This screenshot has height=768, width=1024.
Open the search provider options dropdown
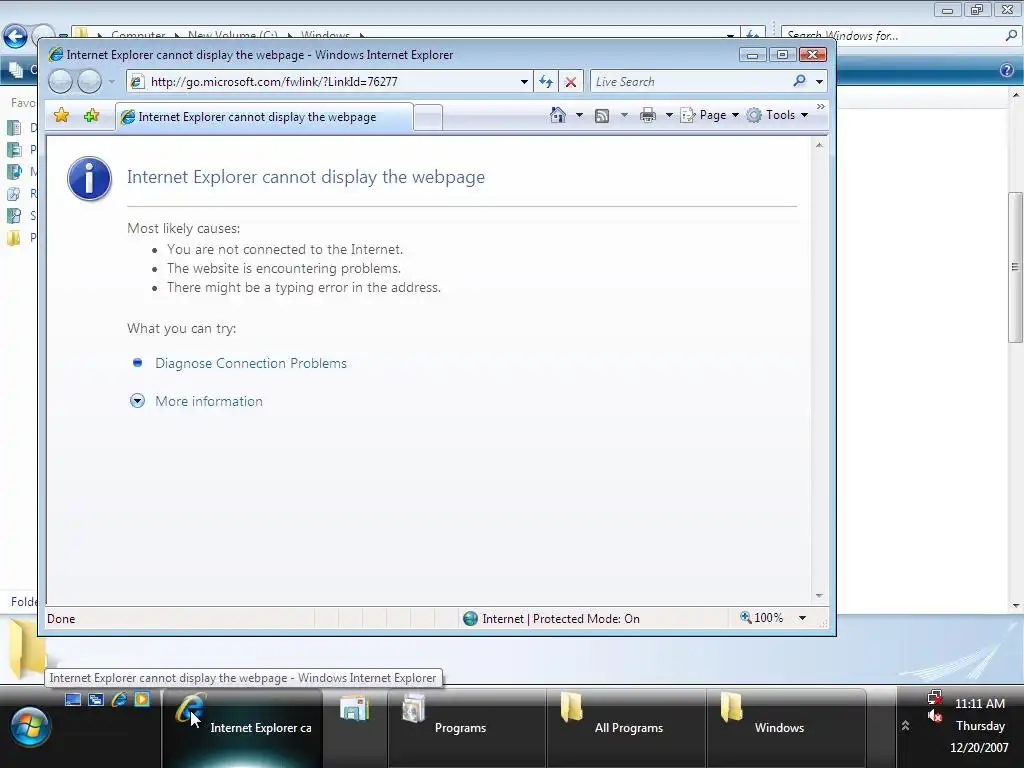pos(819,82)
